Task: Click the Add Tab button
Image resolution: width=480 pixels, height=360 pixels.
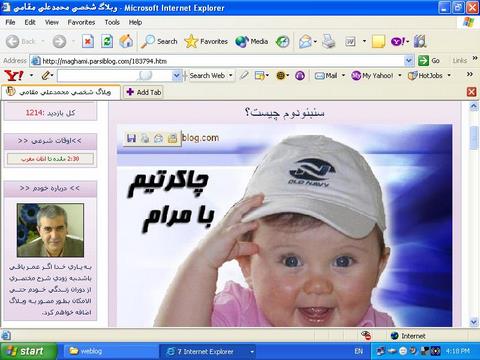Action: [144, 92]
